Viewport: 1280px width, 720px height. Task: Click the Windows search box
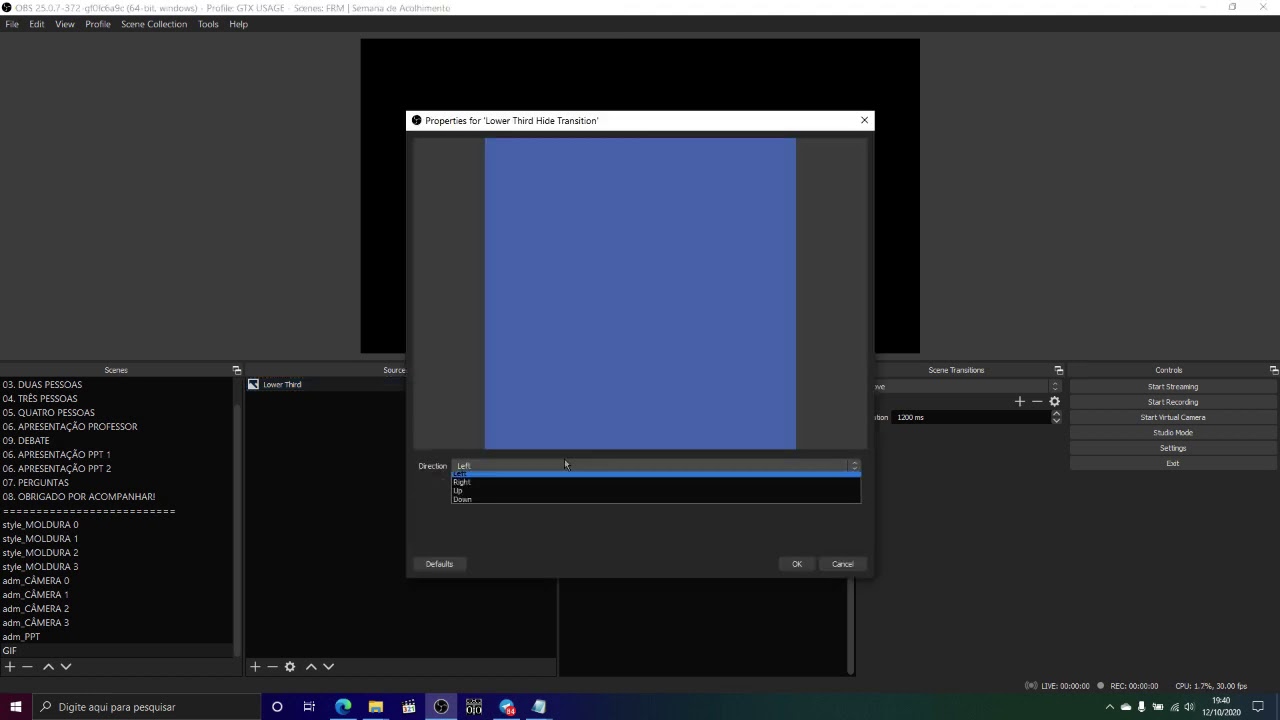pyautogui.click(x=146, y=707)
